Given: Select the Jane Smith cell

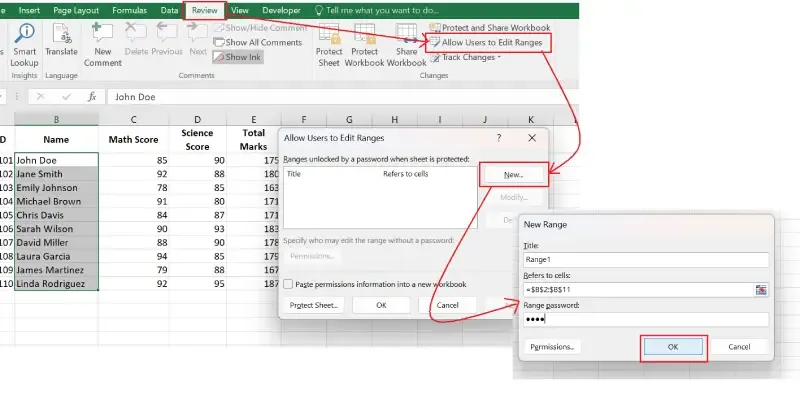Looking at the screenshot, I should (56, 174).
